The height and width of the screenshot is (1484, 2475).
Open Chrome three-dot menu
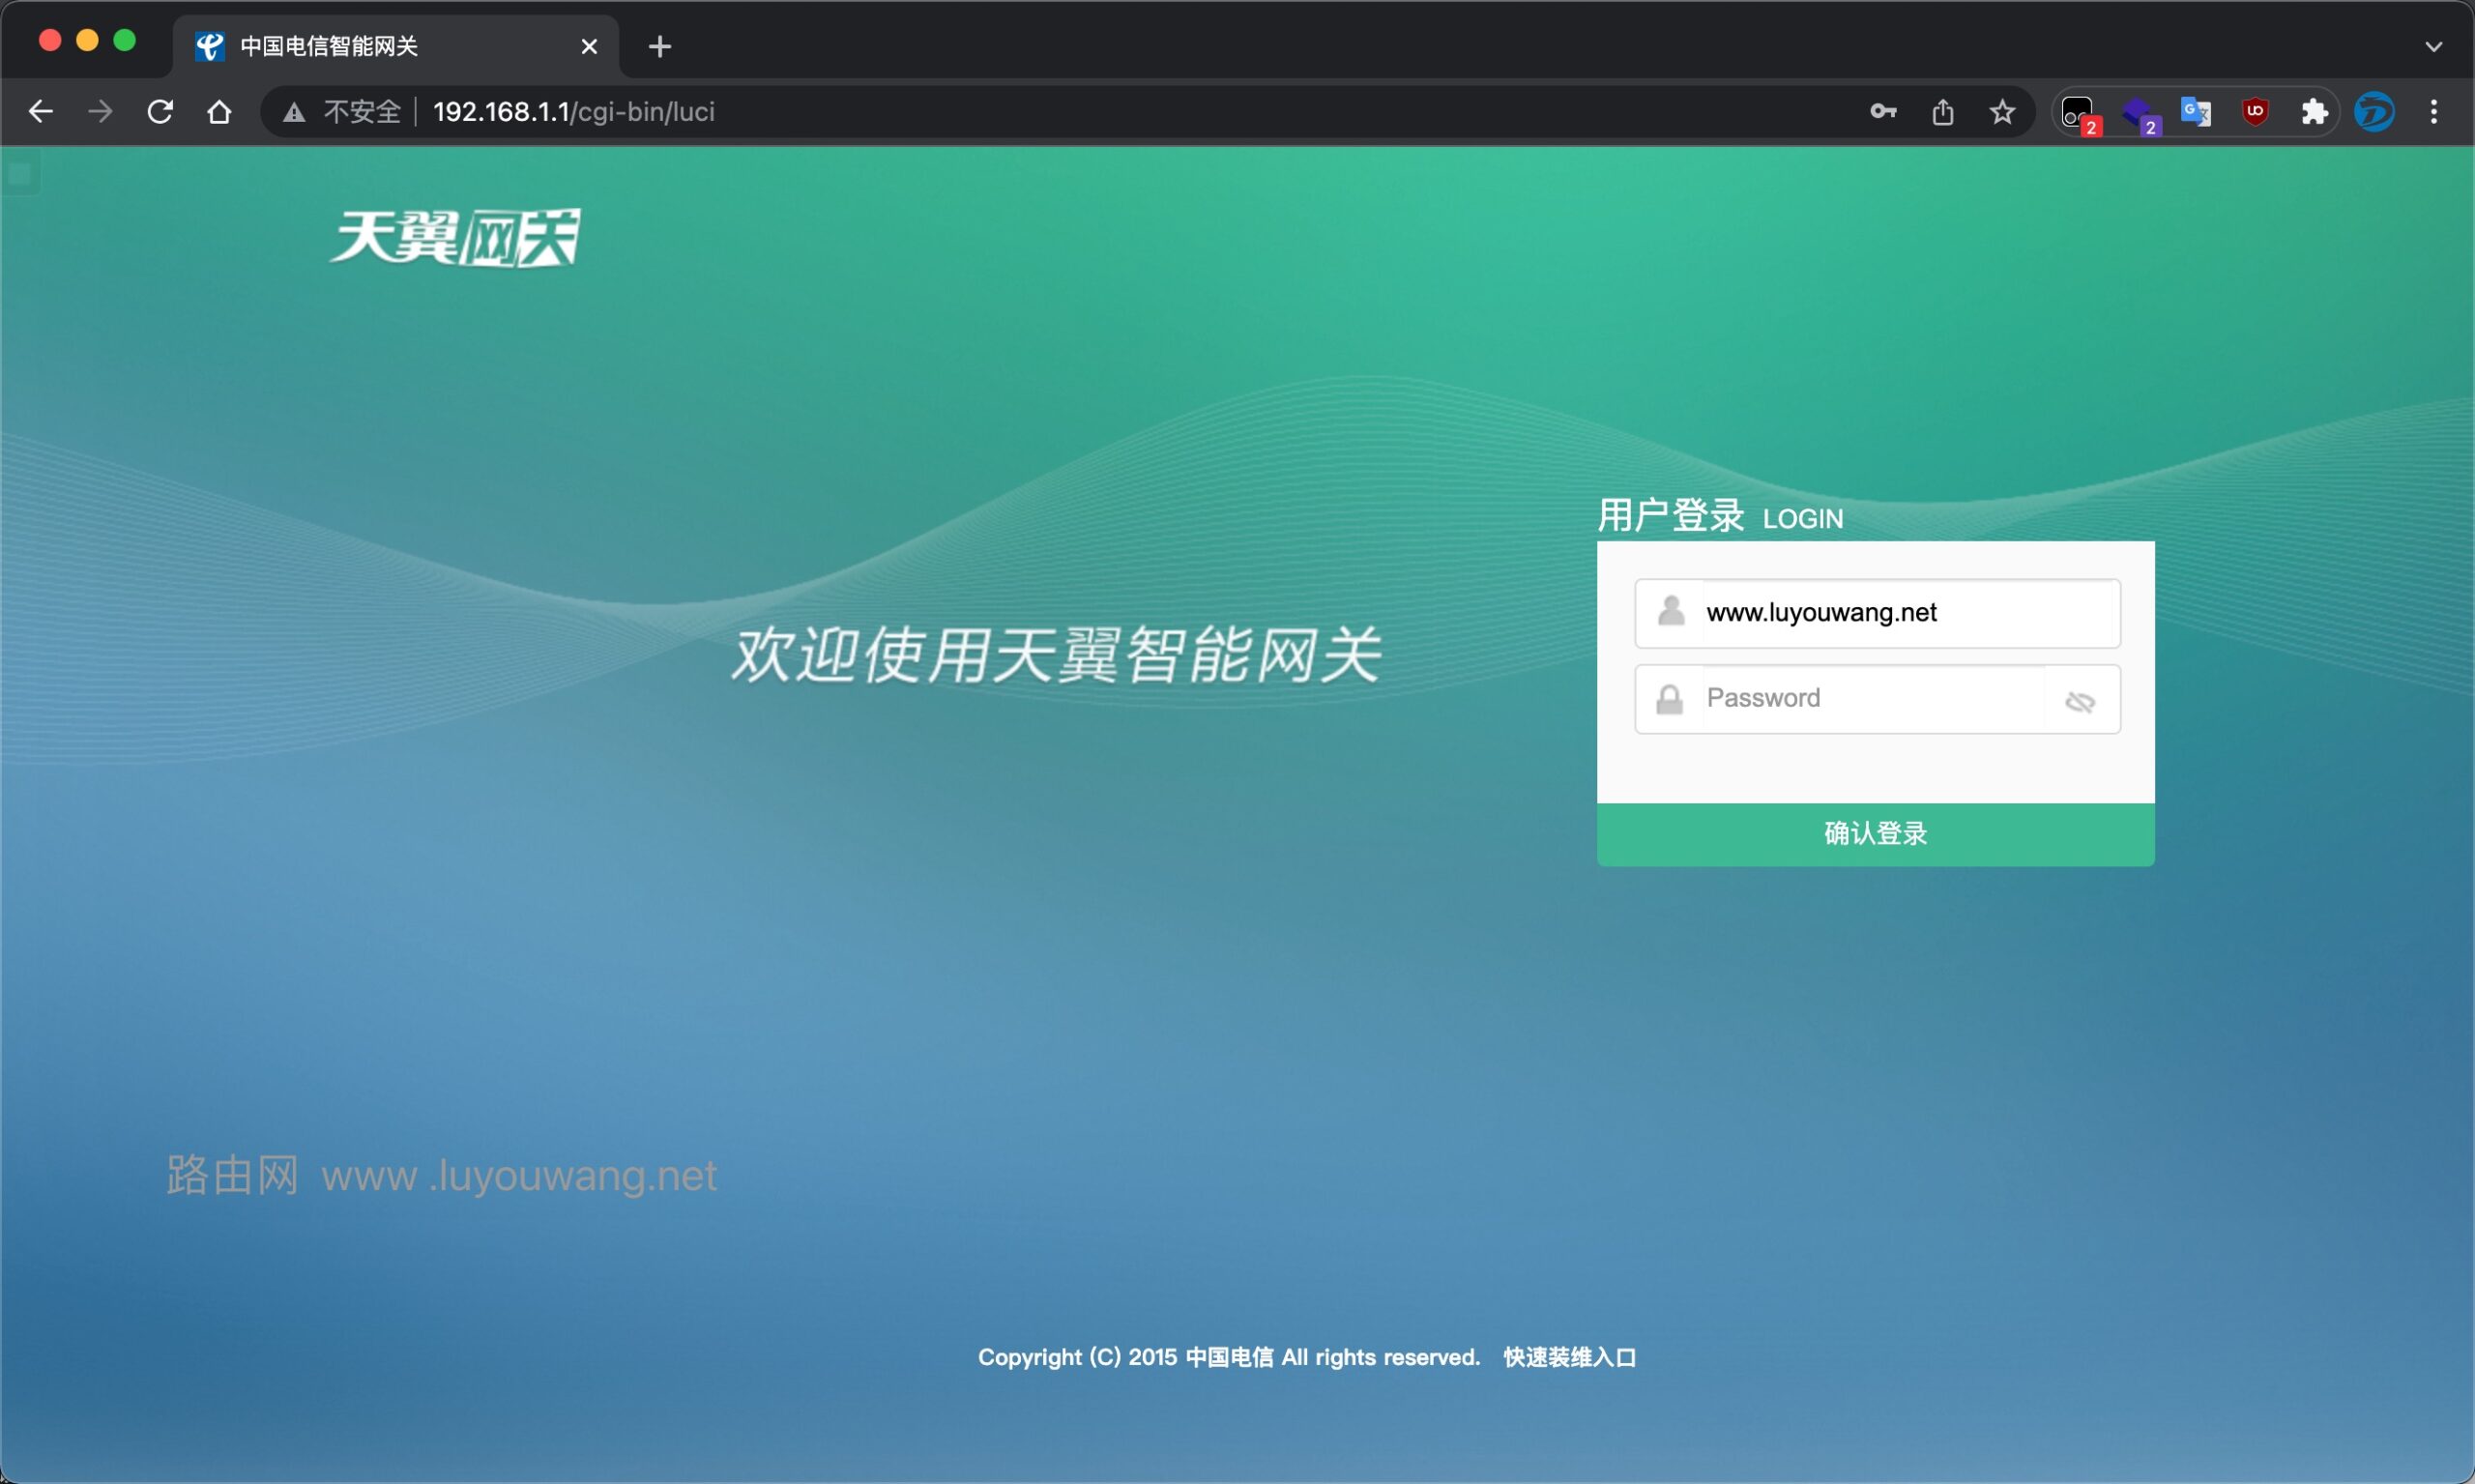point(2434,112)
